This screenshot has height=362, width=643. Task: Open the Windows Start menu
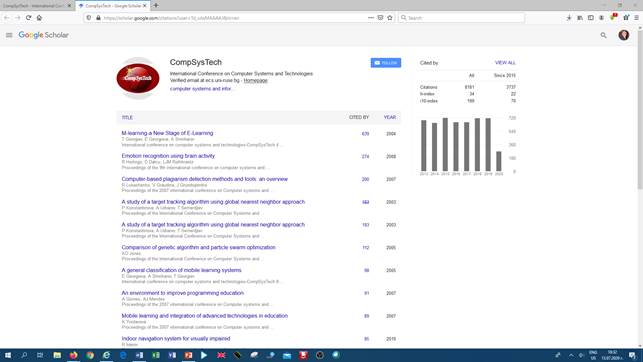[x=8, y=355]
